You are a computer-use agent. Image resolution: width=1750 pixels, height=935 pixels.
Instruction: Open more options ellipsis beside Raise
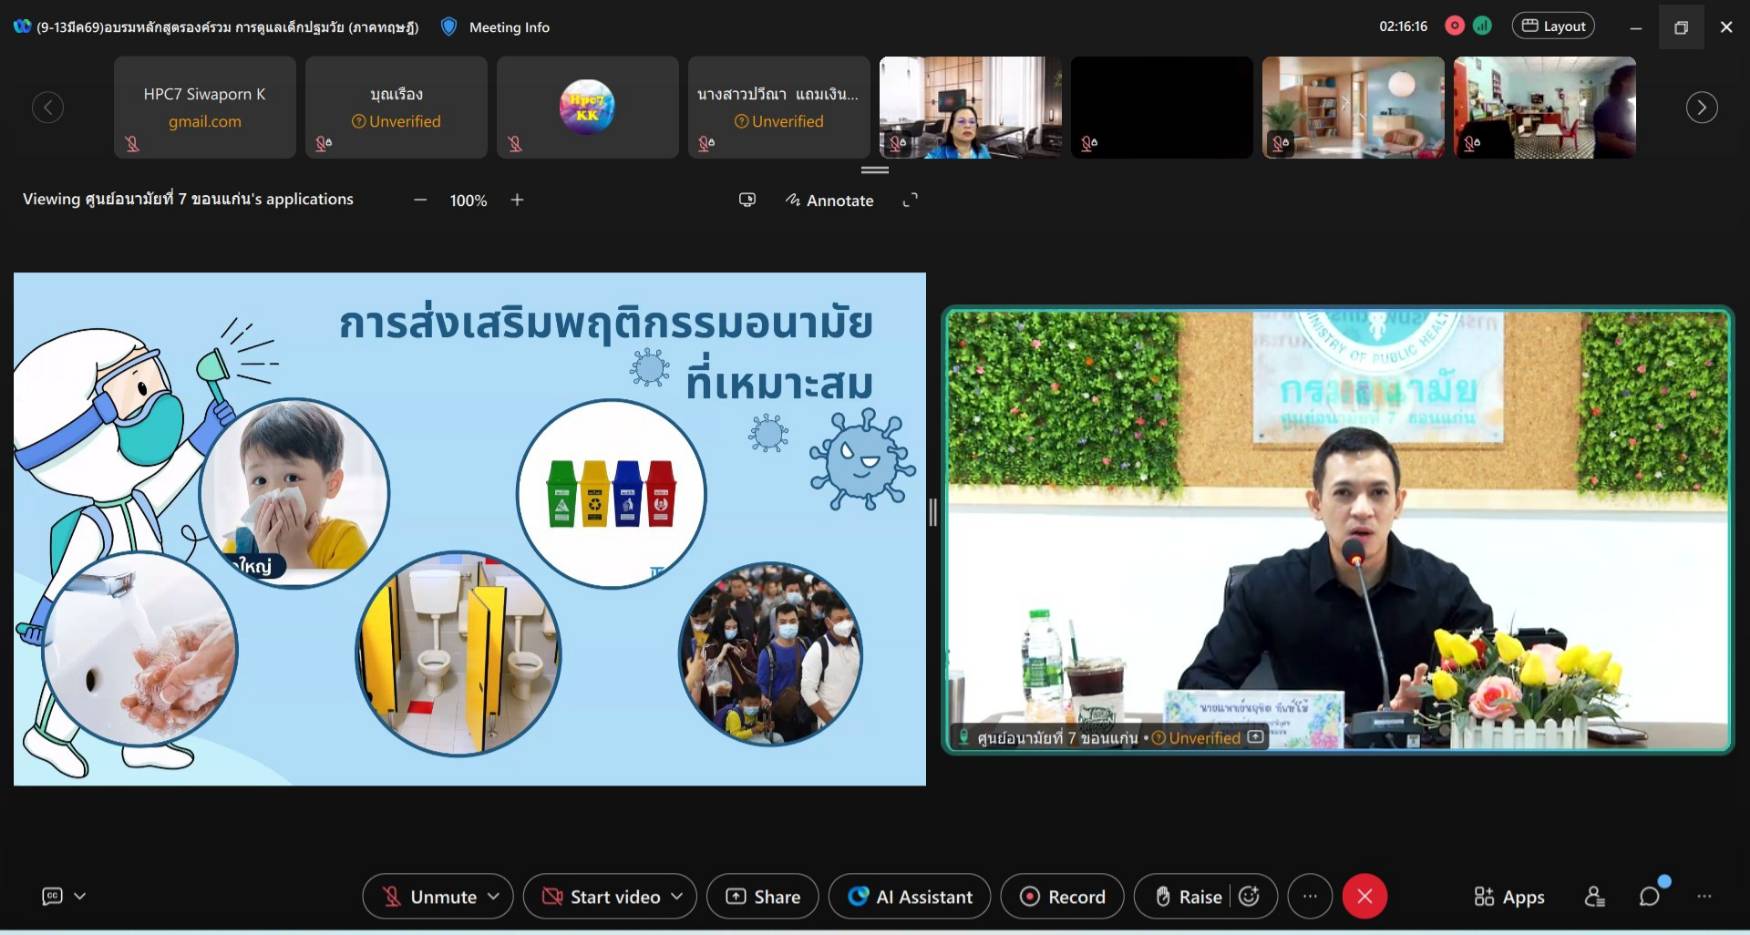[x=1309, y=896]
